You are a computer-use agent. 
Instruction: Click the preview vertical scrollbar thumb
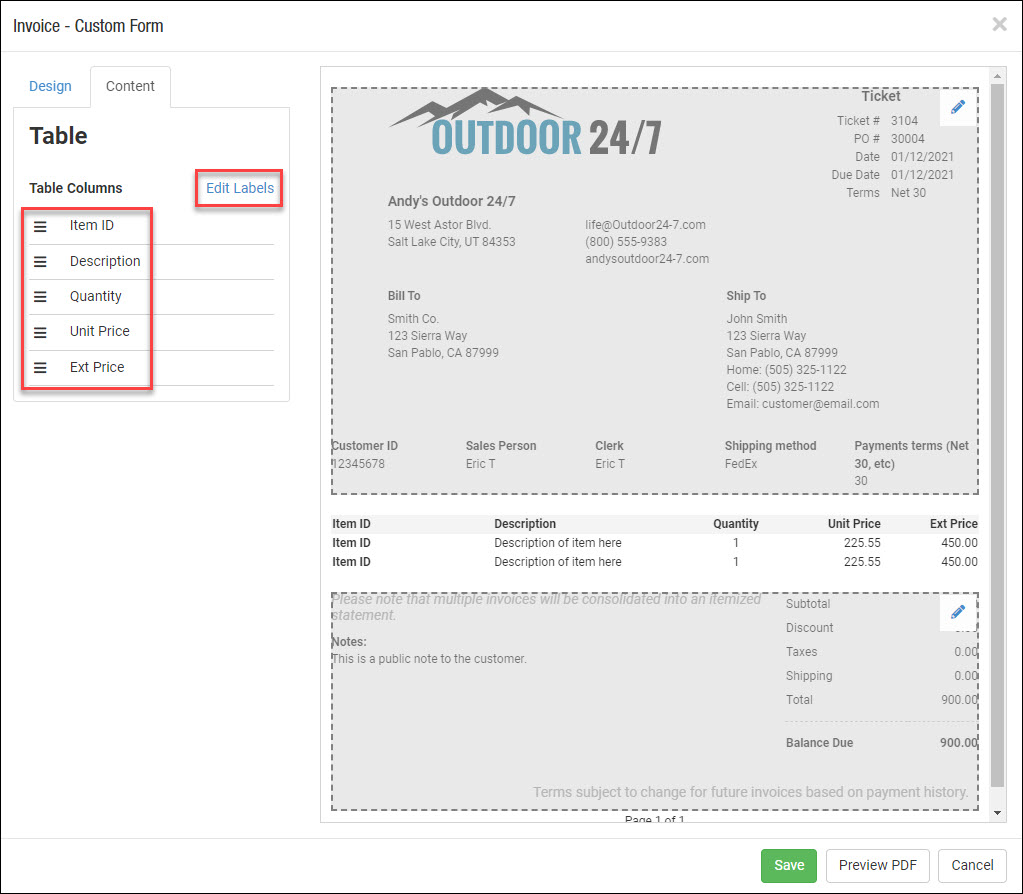pyautogui.click(x=997, y=435)
